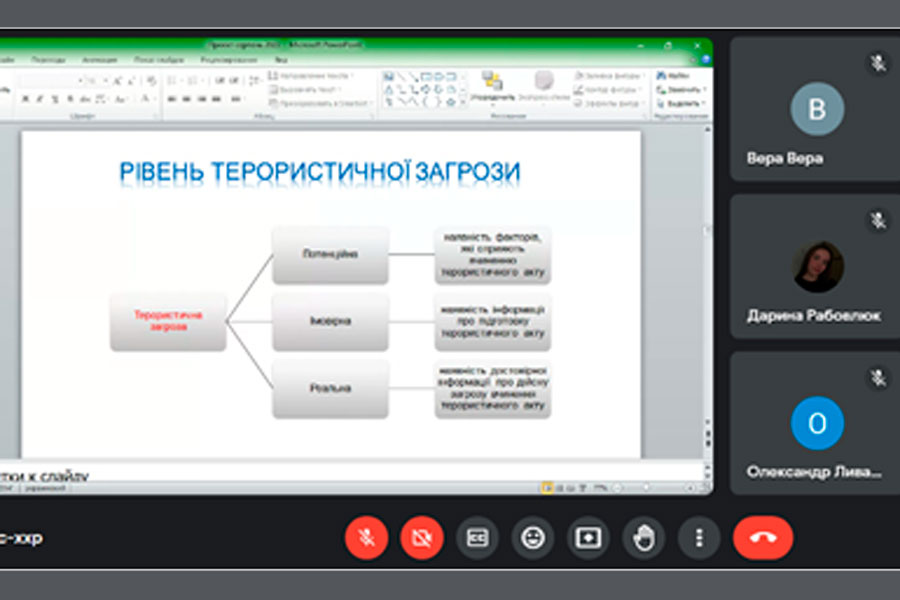Select the text box shape in the shapes gallery
The width and height of the screenshot is (900, 600).
(389, 76)
